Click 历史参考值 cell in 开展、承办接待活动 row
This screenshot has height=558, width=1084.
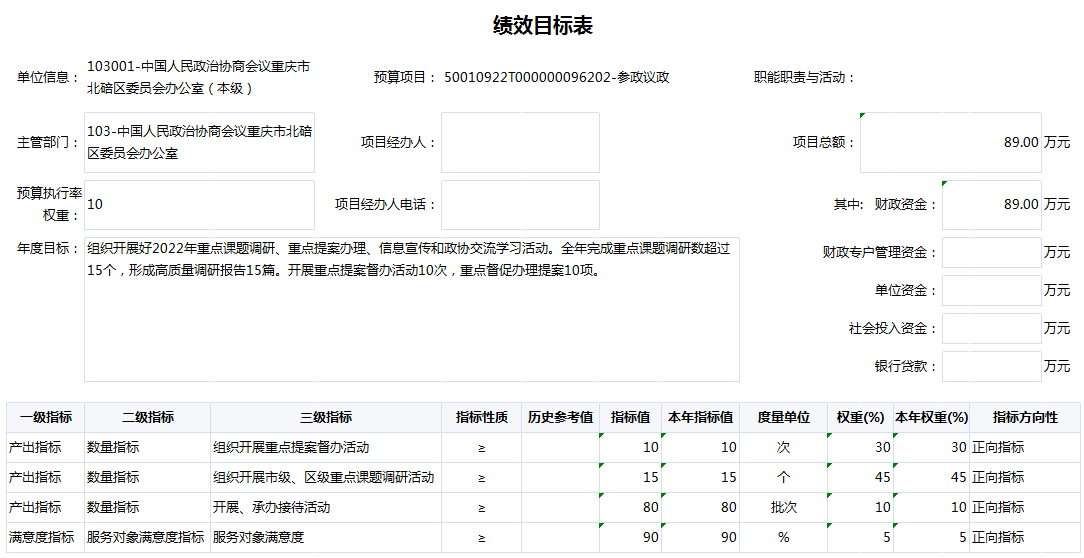pyautogui.click(x=560, y=507)
